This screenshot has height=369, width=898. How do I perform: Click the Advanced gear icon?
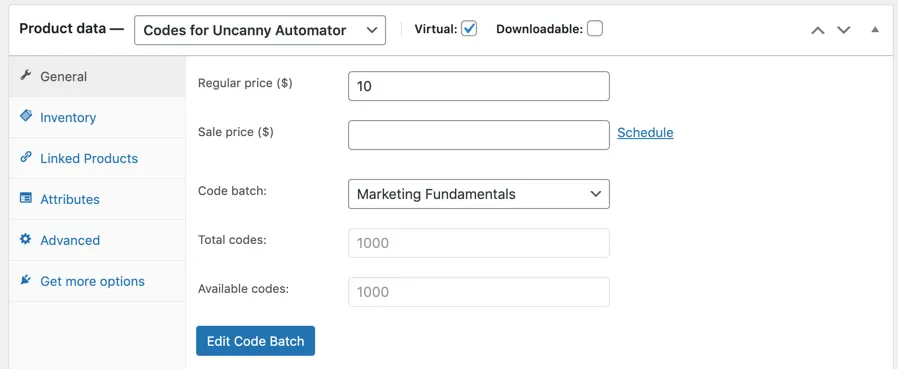coord(25,239)
